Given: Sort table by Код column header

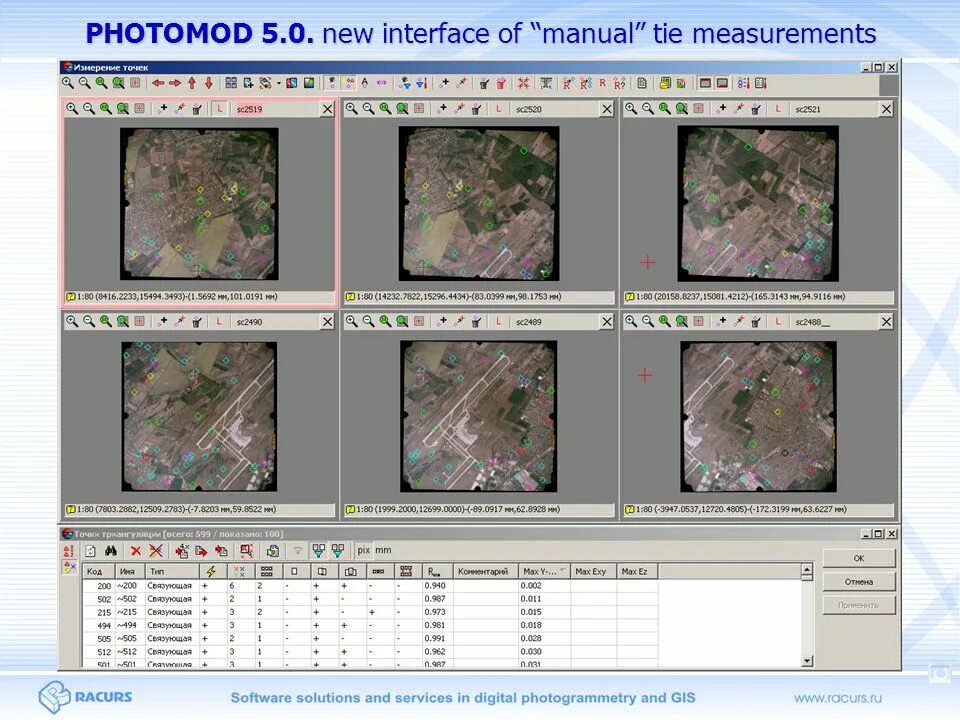Looking at the screenshot, I should point(99,571).
